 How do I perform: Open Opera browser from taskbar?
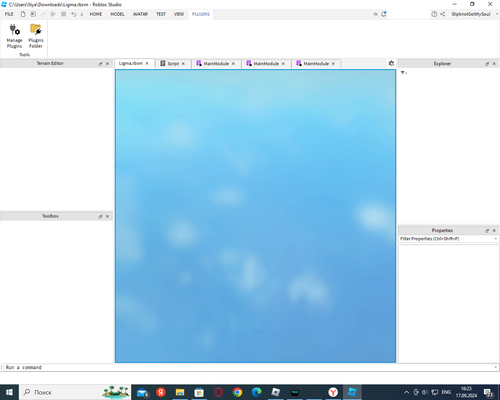[x=218, y=392]
